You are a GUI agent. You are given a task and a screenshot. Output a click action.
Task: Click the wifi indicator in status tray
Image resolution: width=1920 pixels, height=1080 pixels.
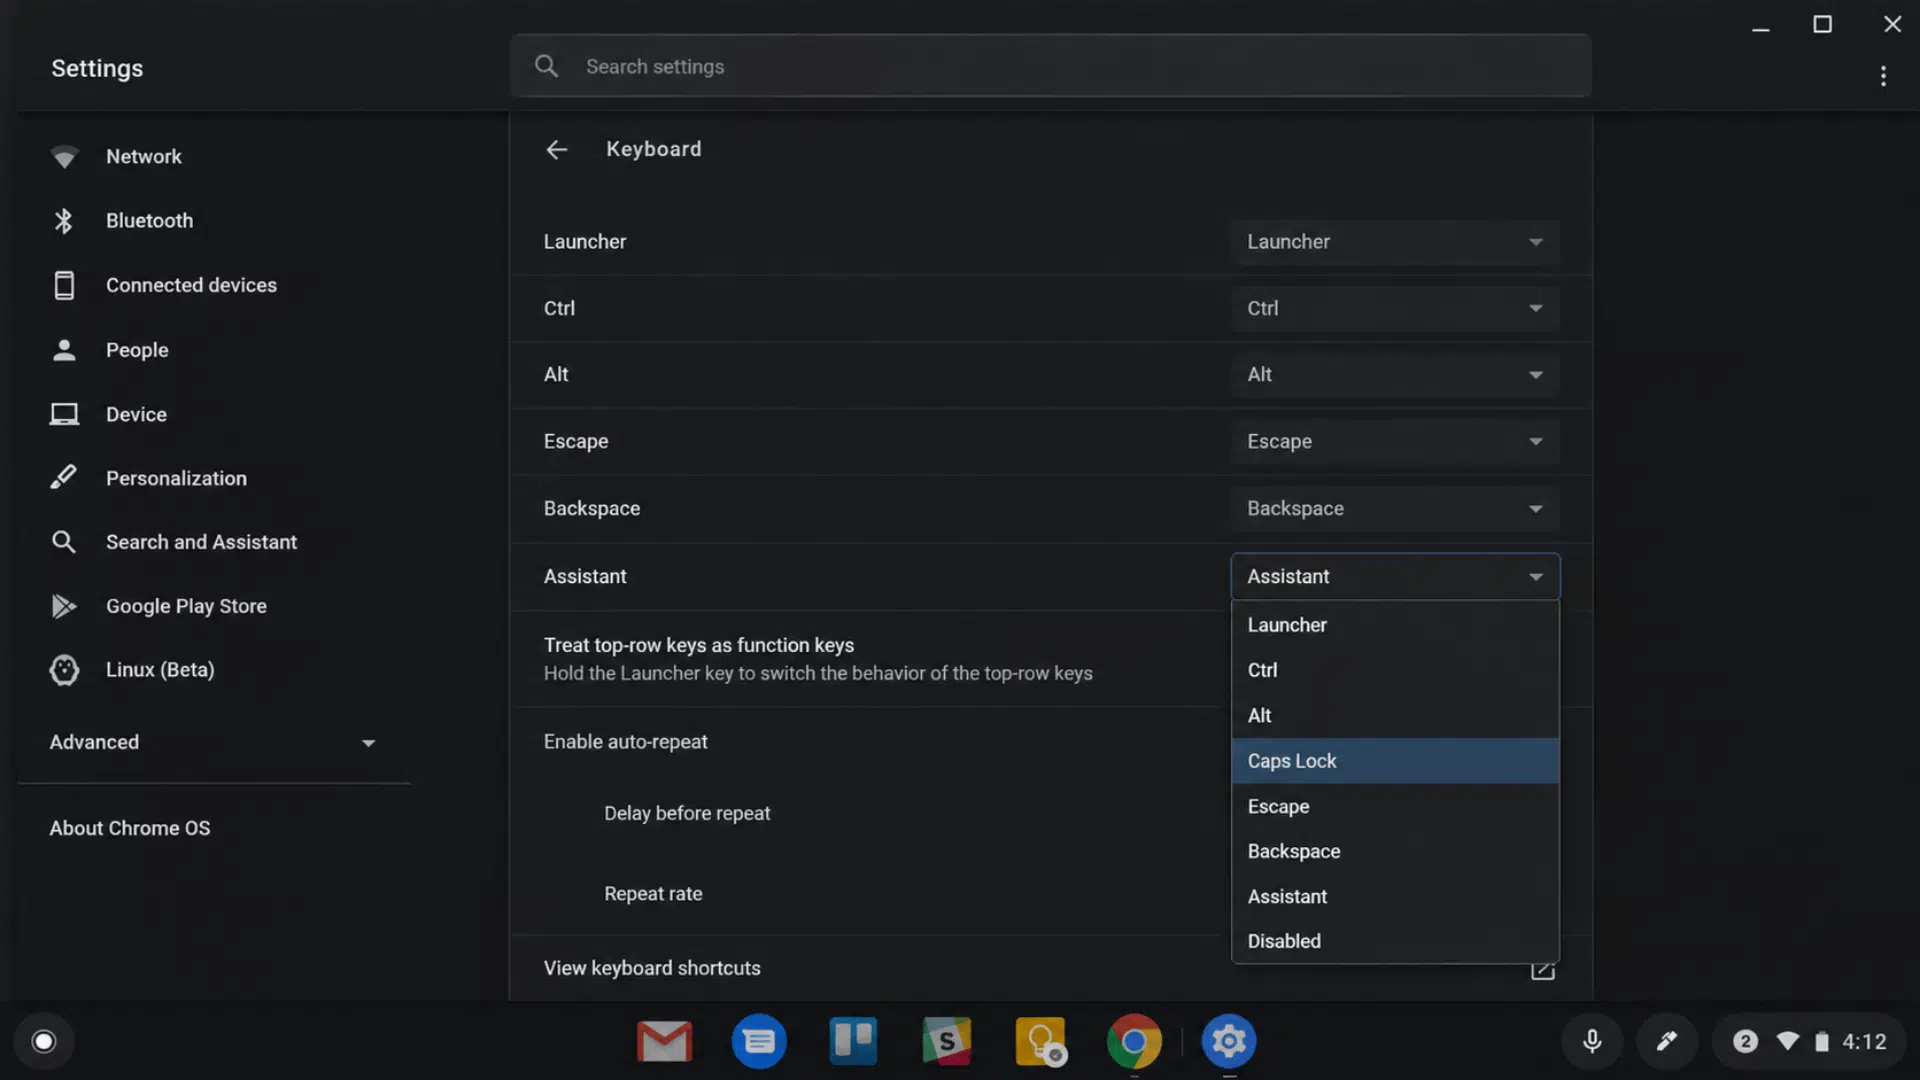(x=1788, y=1042)
